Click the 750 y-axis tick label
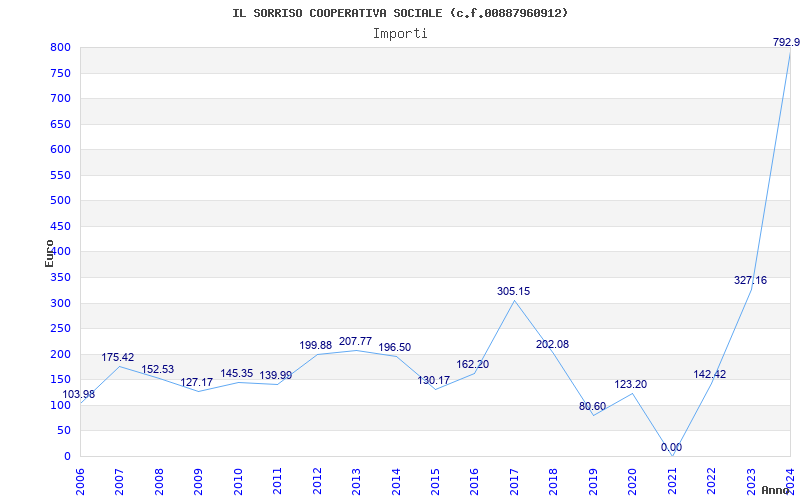This screenshot has width=800, height=500. (x=60, y=73)
